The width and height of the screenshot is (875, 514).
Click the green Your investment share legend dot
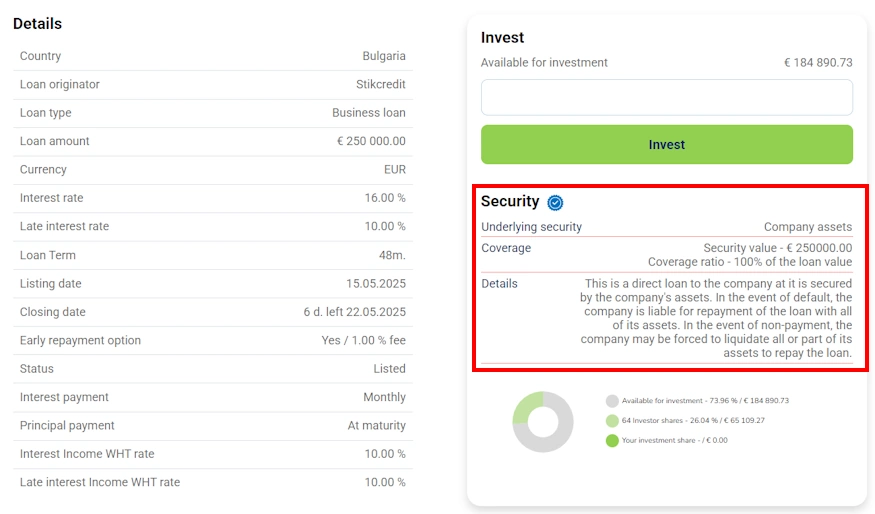point(612,440)
